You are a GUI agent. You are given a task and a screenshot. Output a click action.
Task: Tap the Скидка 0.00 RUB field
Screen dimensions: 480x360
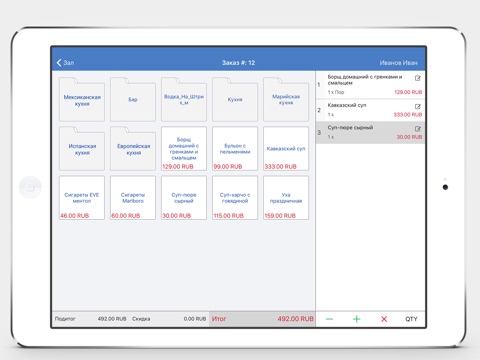click(169, 319)
